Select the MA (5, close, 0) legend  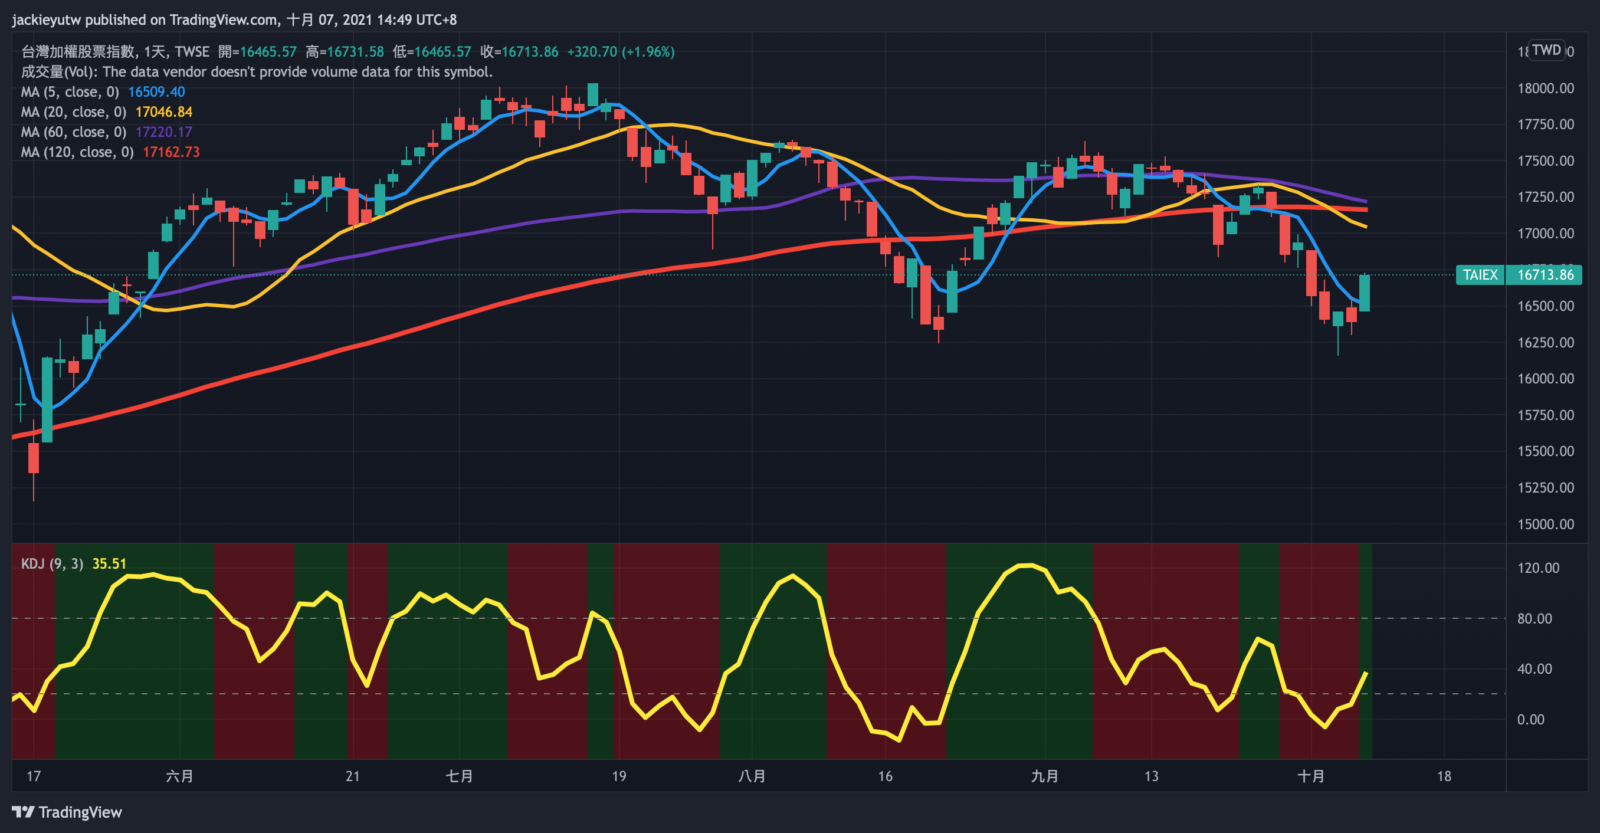pyautogui.click(x=70, y=92)
